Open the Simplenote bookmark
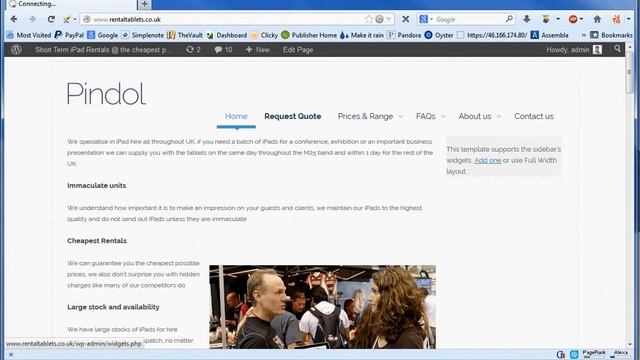The width and height of the screenshot is (640, 360). [x=143, y=35]
